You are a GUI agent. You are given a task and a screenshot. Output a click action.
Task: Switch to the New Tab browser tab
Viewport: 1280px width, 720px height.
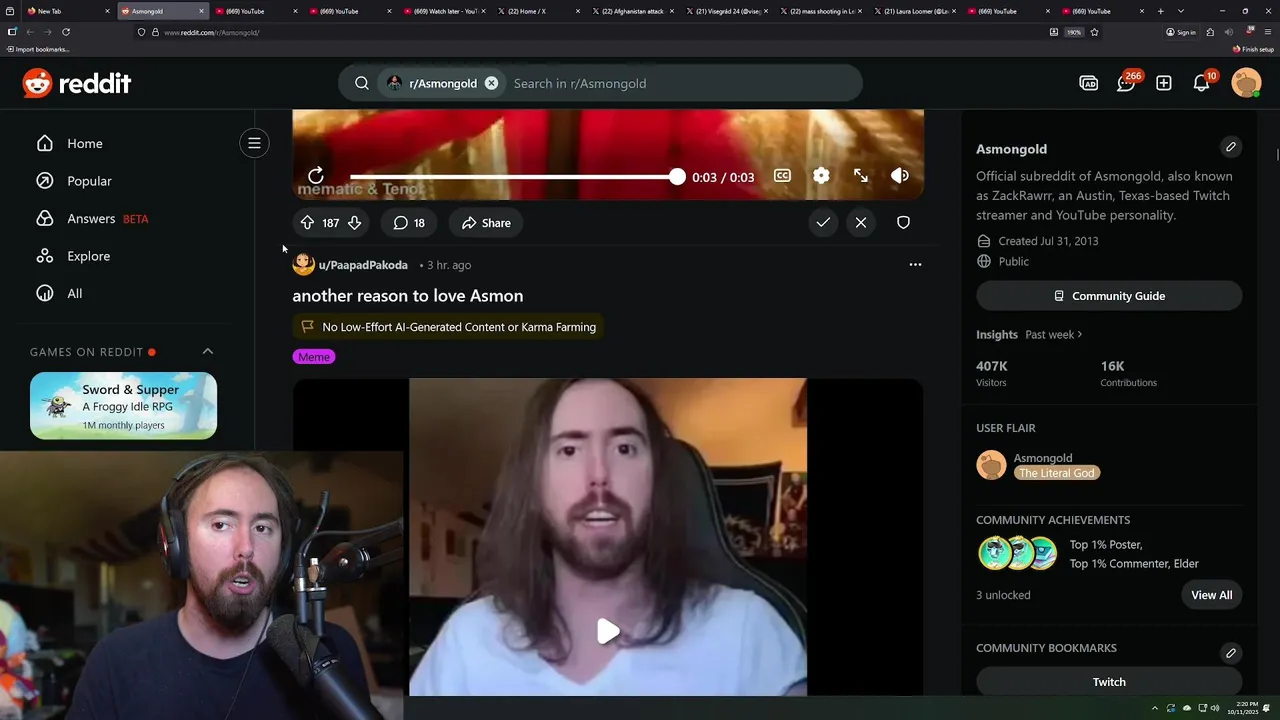66,11
